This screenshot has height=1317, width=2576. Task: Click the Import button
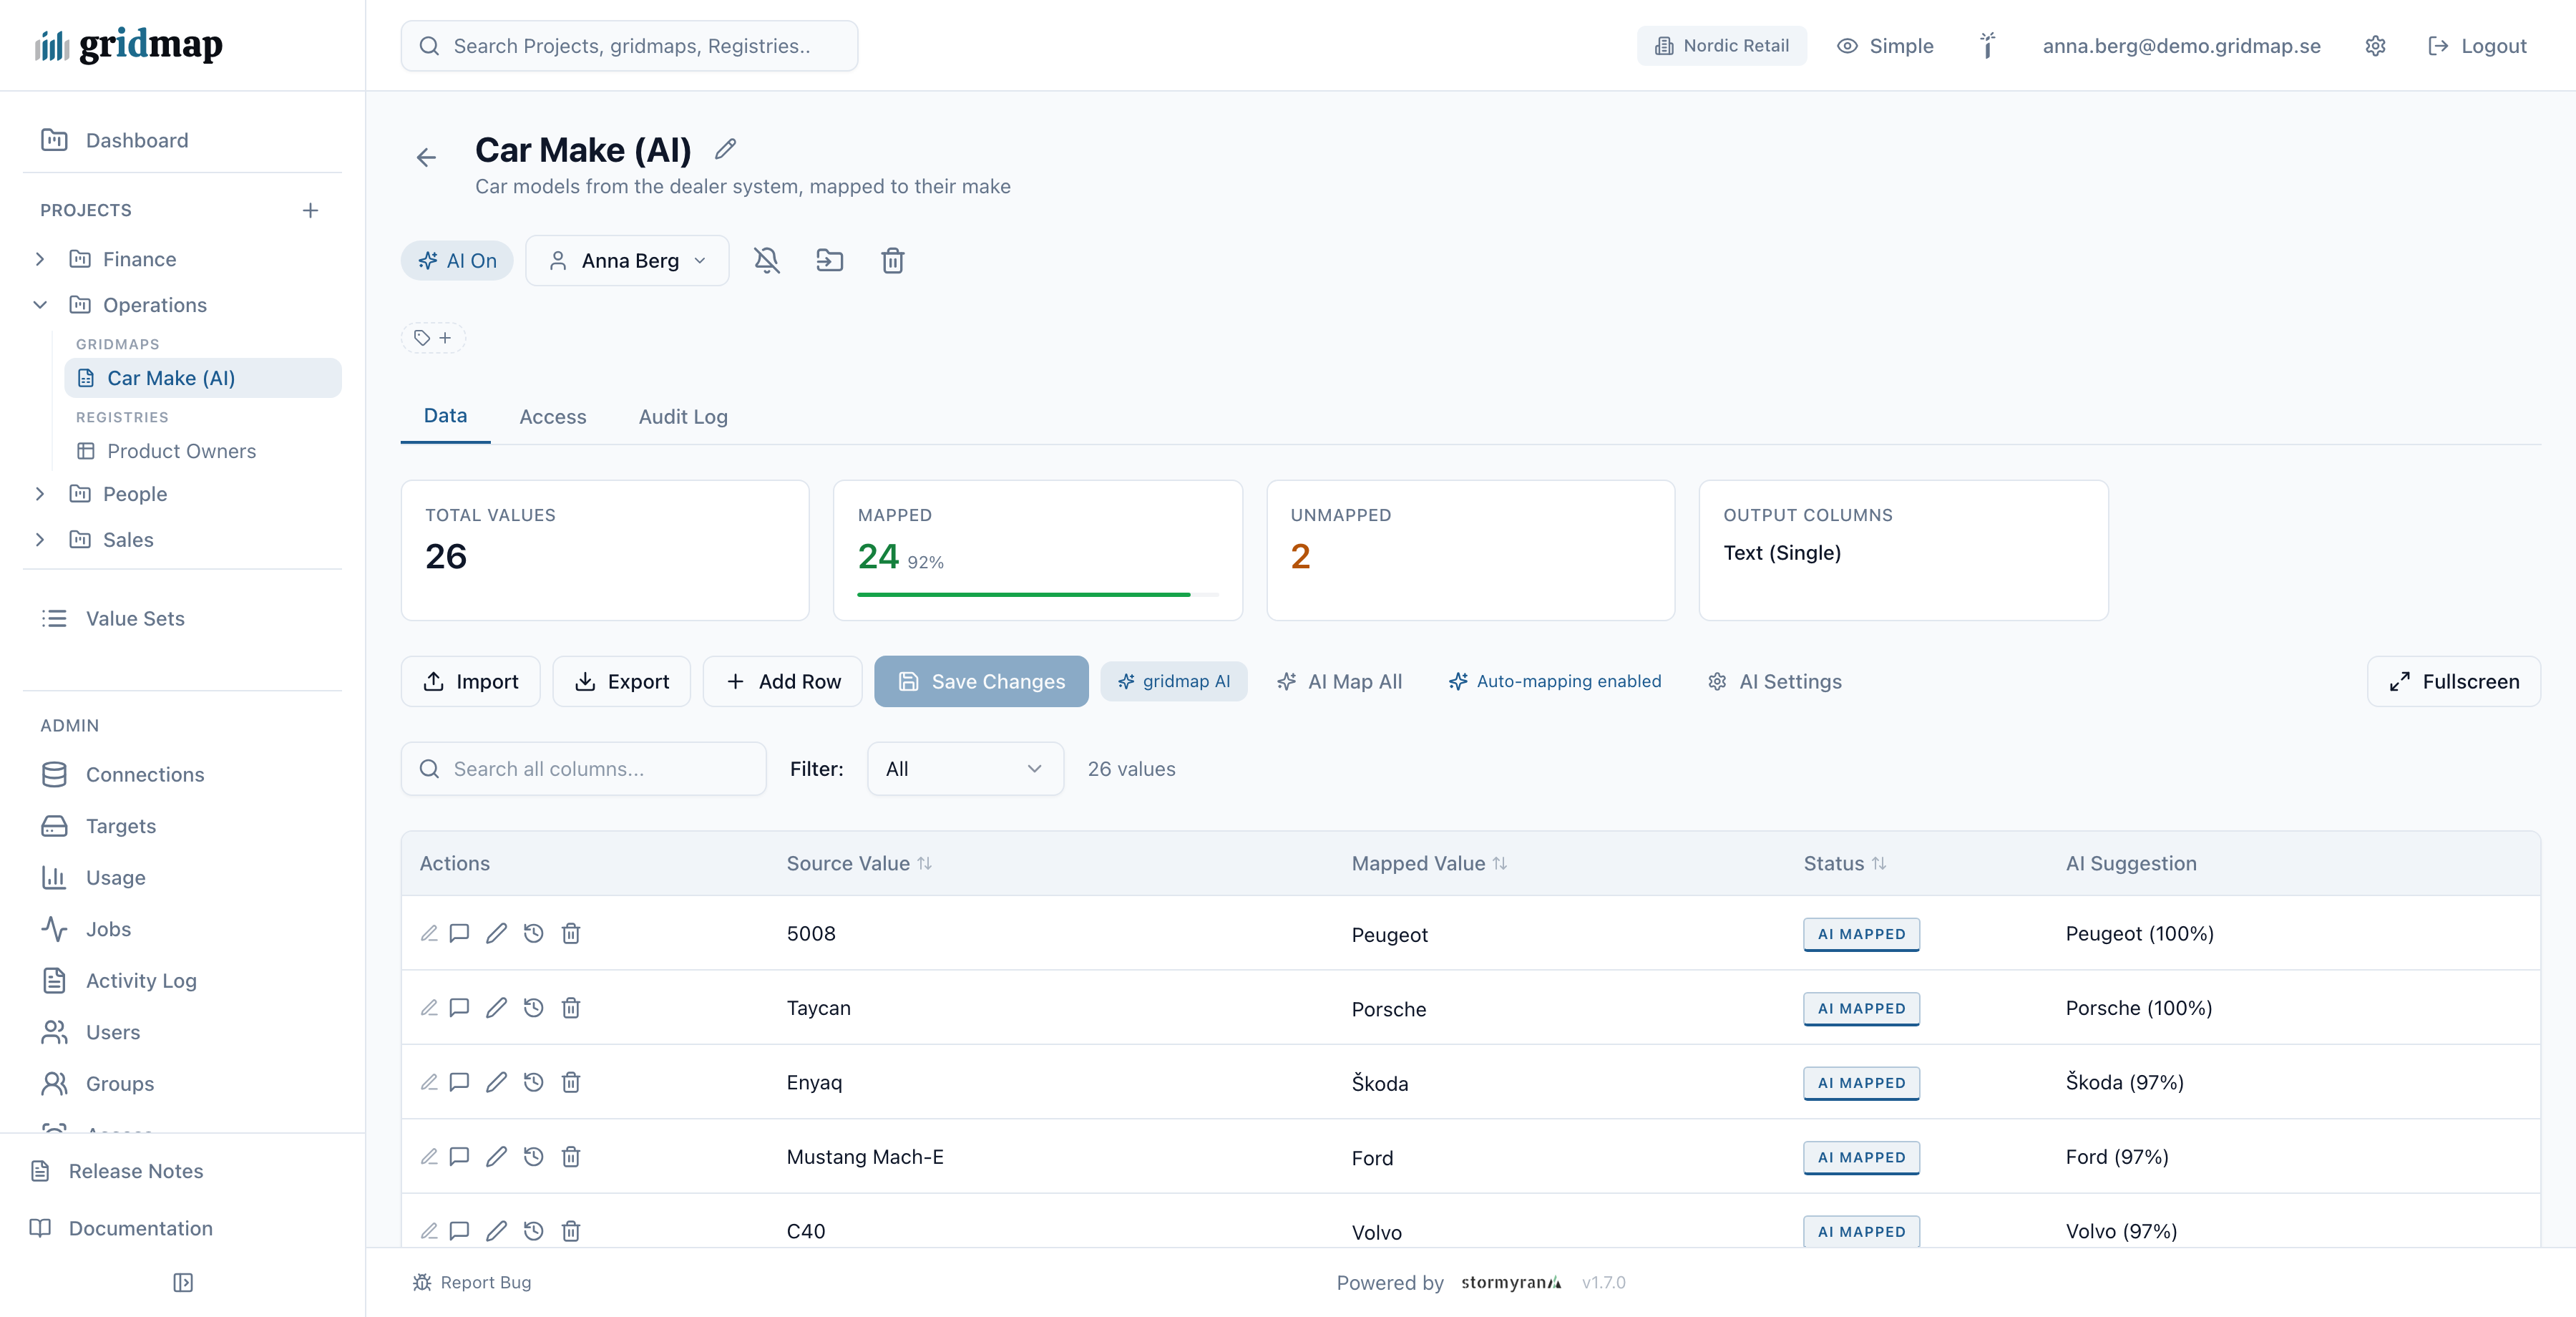(x=471, y=681)
